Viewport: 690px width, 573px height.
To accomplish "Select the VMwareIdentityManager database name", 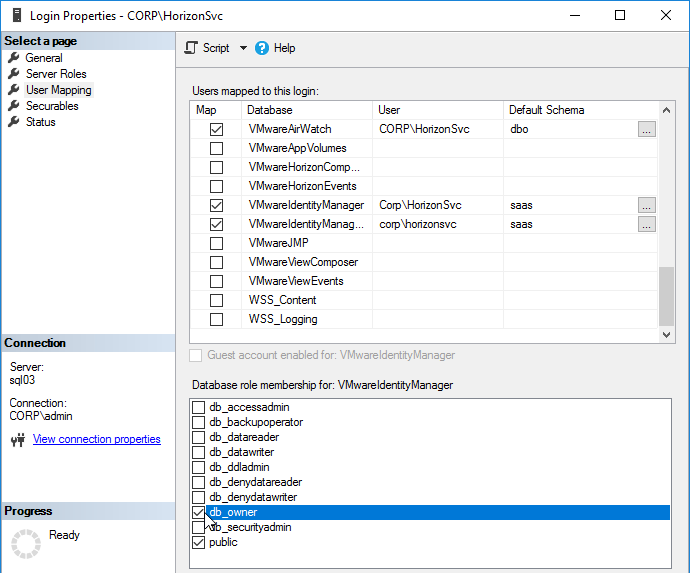I will click(x=306, y=205).
